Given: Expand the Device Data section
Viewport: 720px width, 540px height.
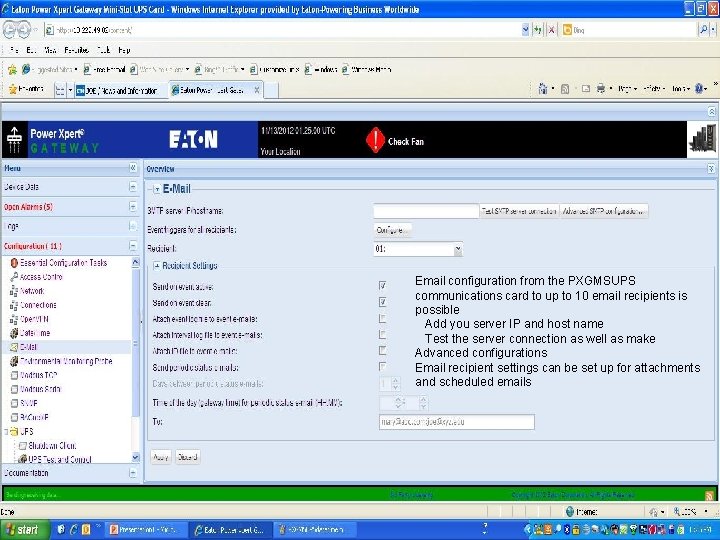Looking at the screenshot, I should click(133, 187).
